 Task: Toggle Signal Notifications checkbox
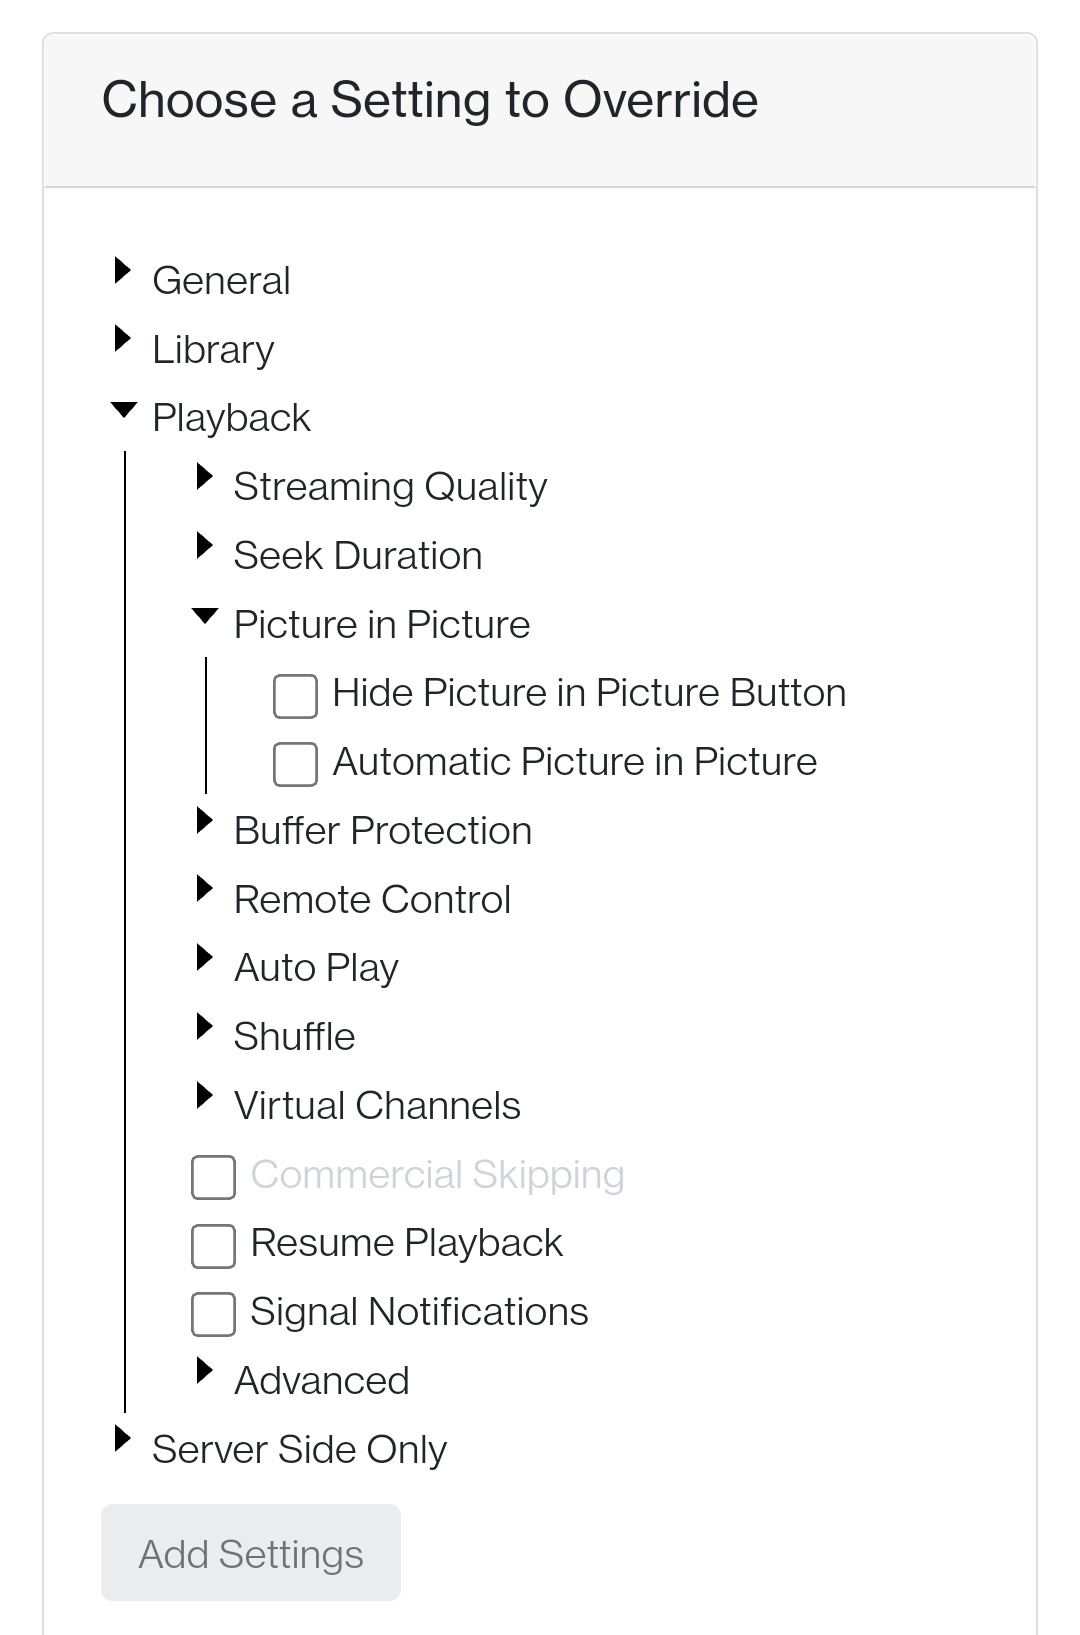213,1315
